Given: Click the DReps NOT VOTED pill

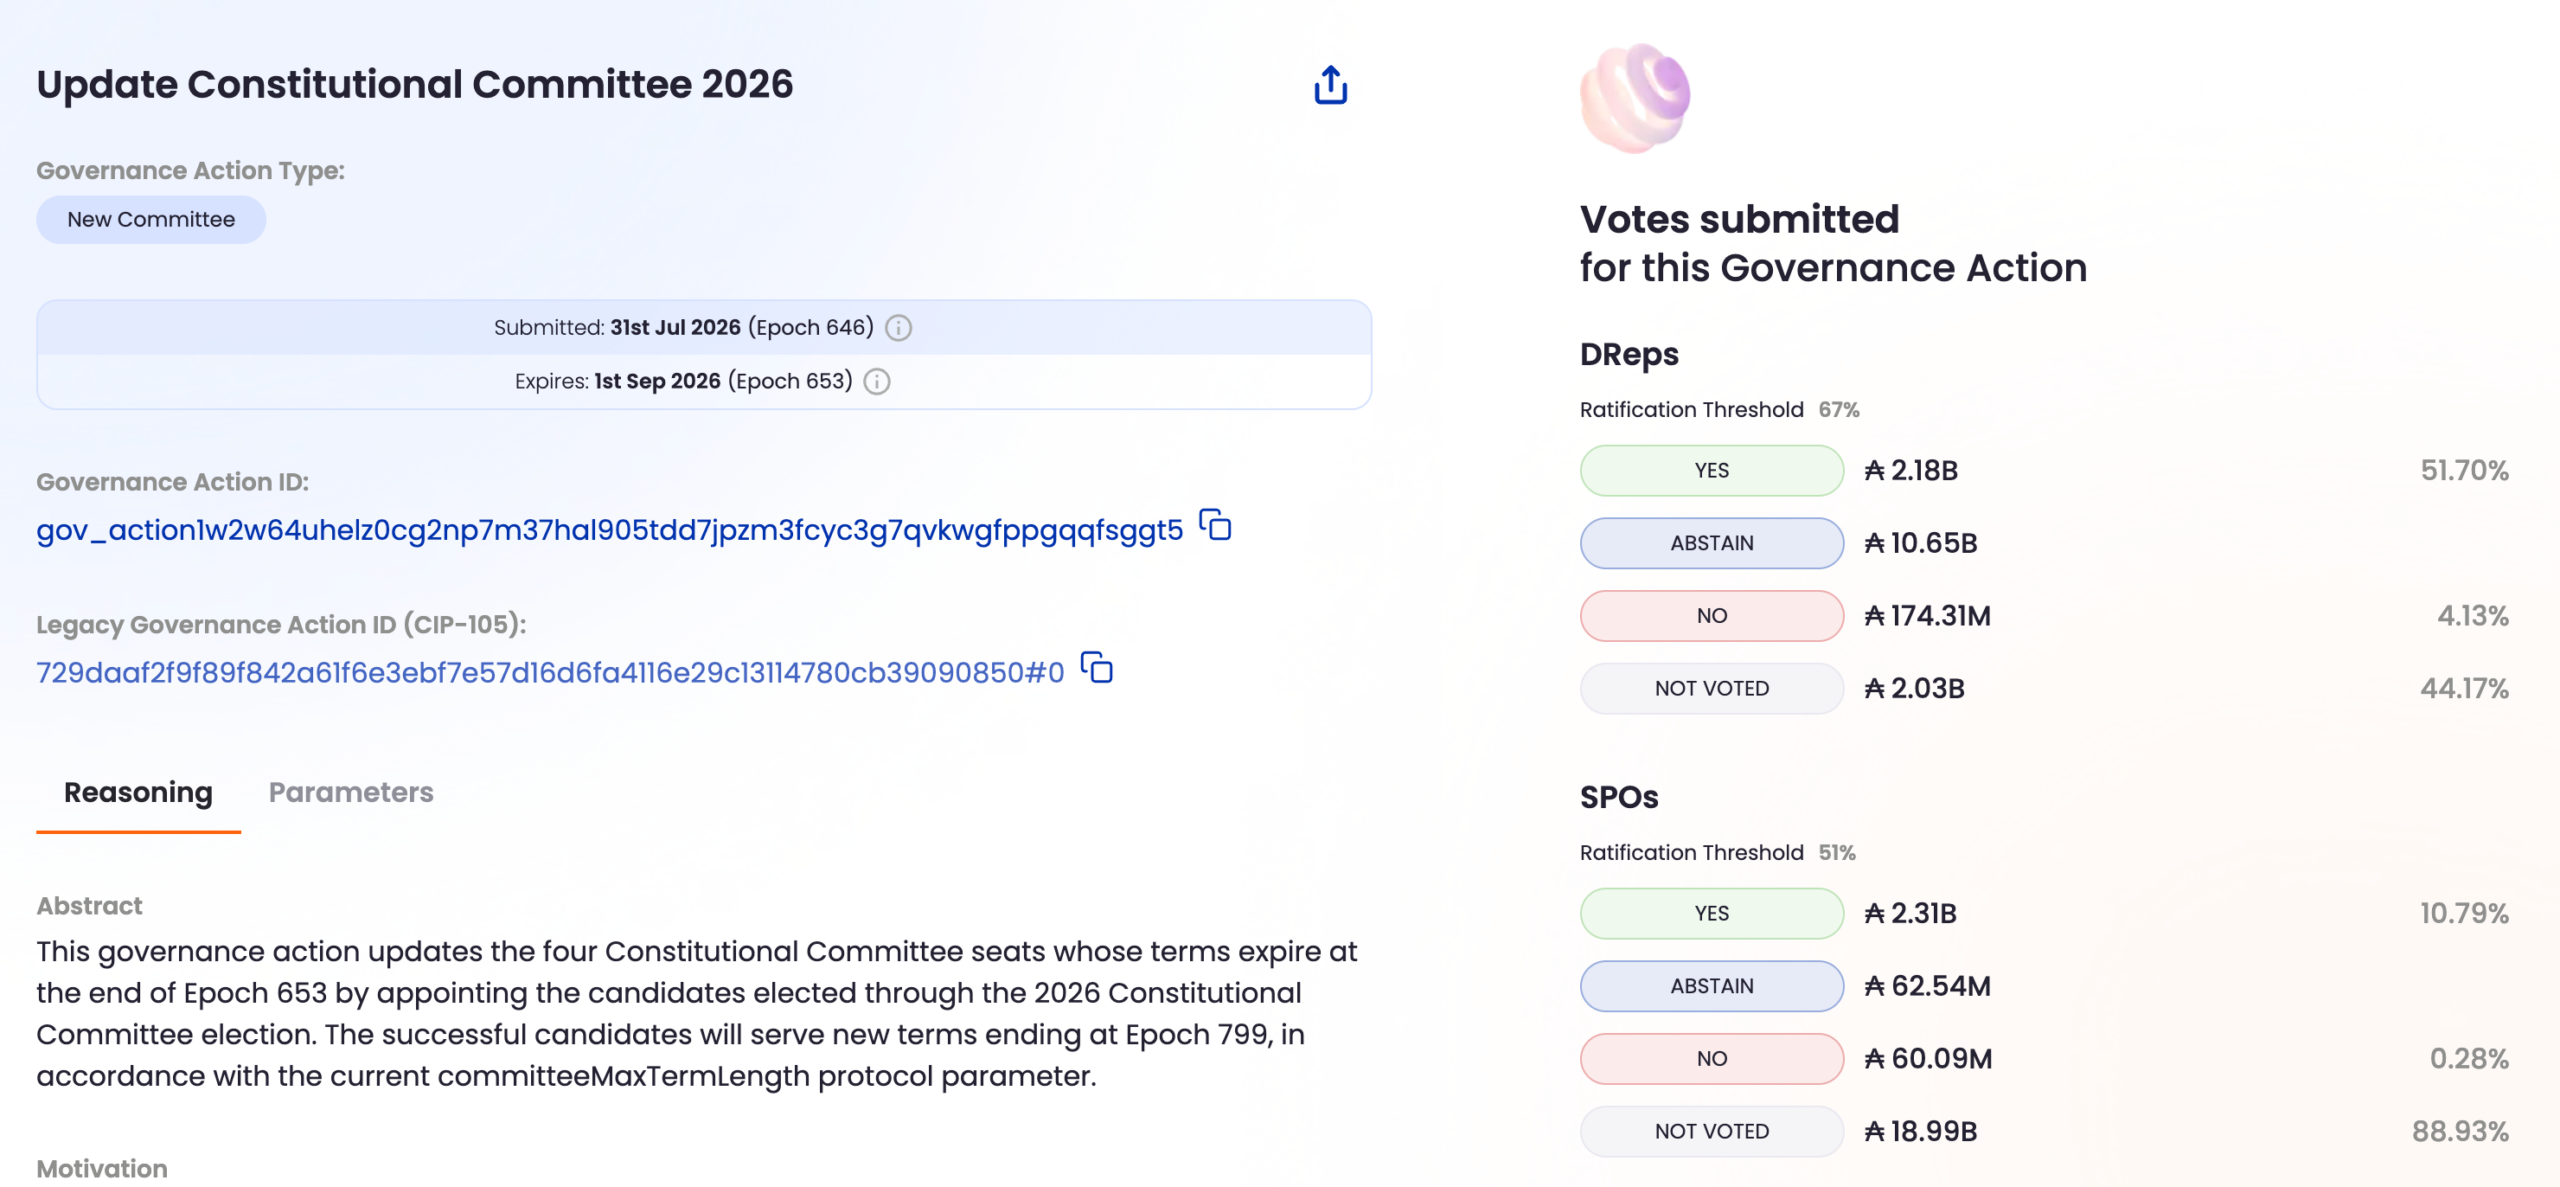Looking at the screenshot, I should [x=1711, y=688].
